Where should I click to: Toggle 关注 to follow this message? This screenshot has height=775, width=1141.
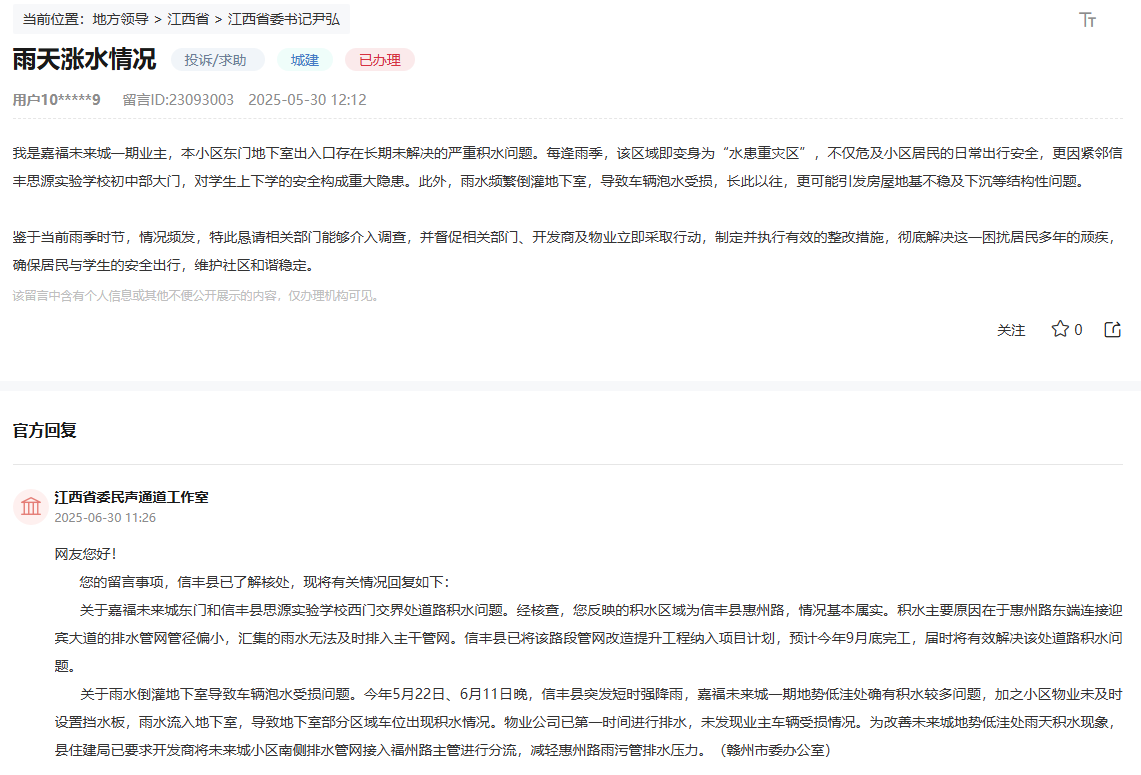tap(1011, 330)
